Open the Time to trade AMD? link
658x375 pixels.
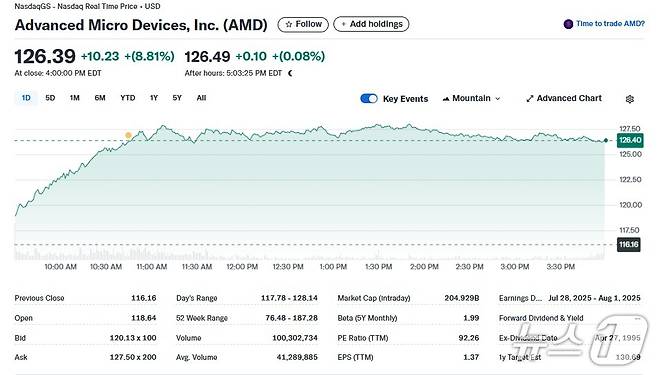[x=610, y=24]
